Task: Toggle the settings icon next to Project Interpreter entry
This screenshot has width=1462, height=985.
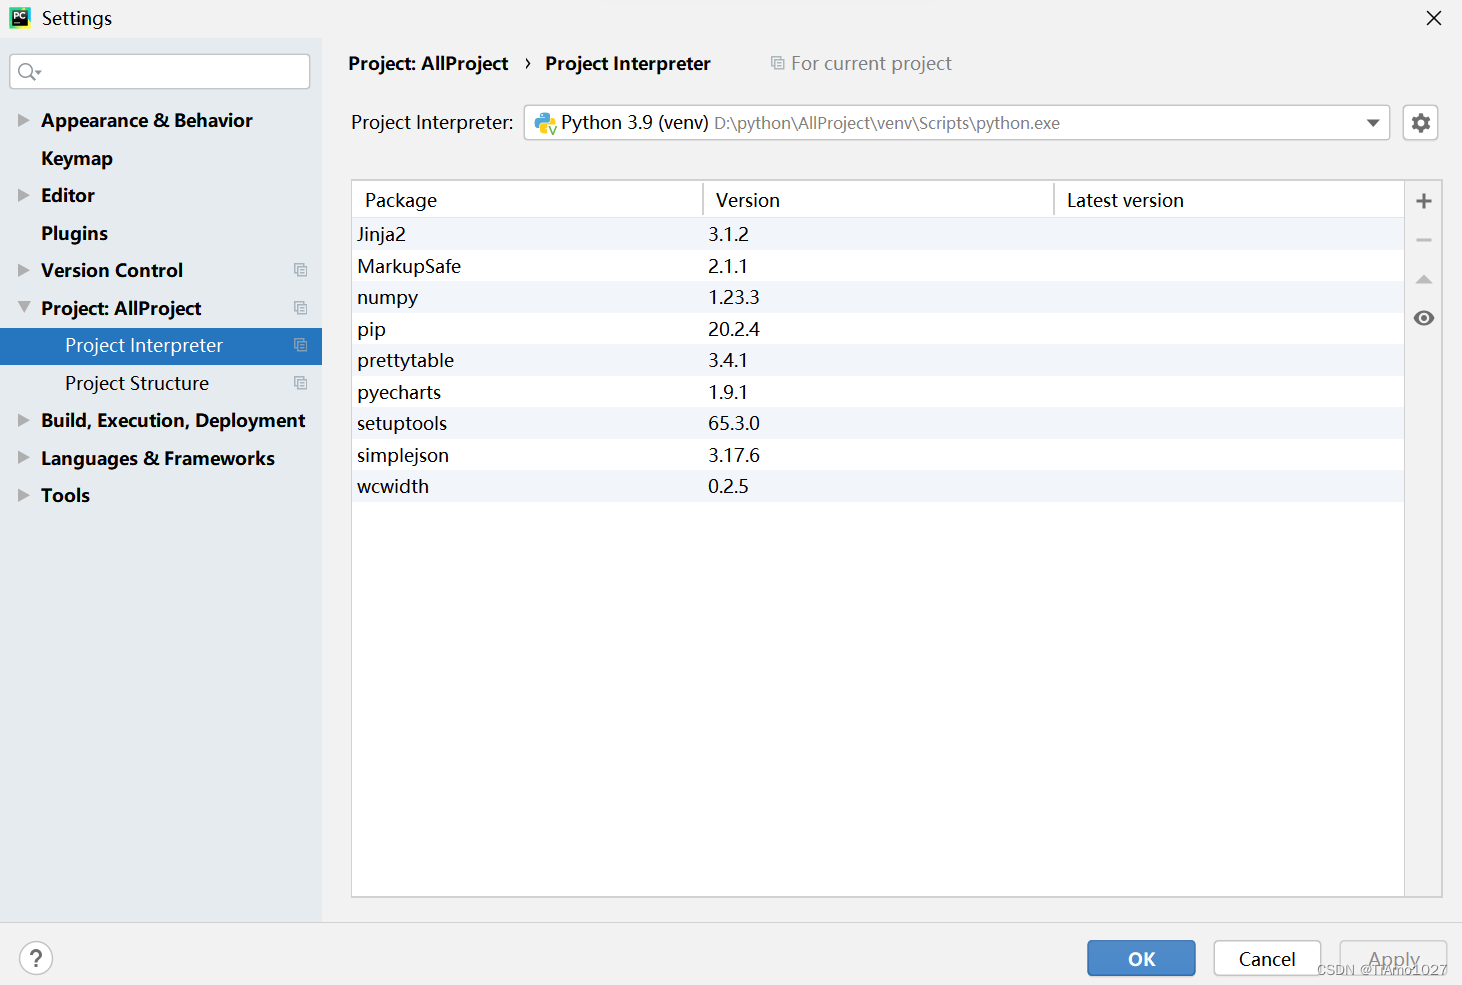Action: click(x=300, y=344)
